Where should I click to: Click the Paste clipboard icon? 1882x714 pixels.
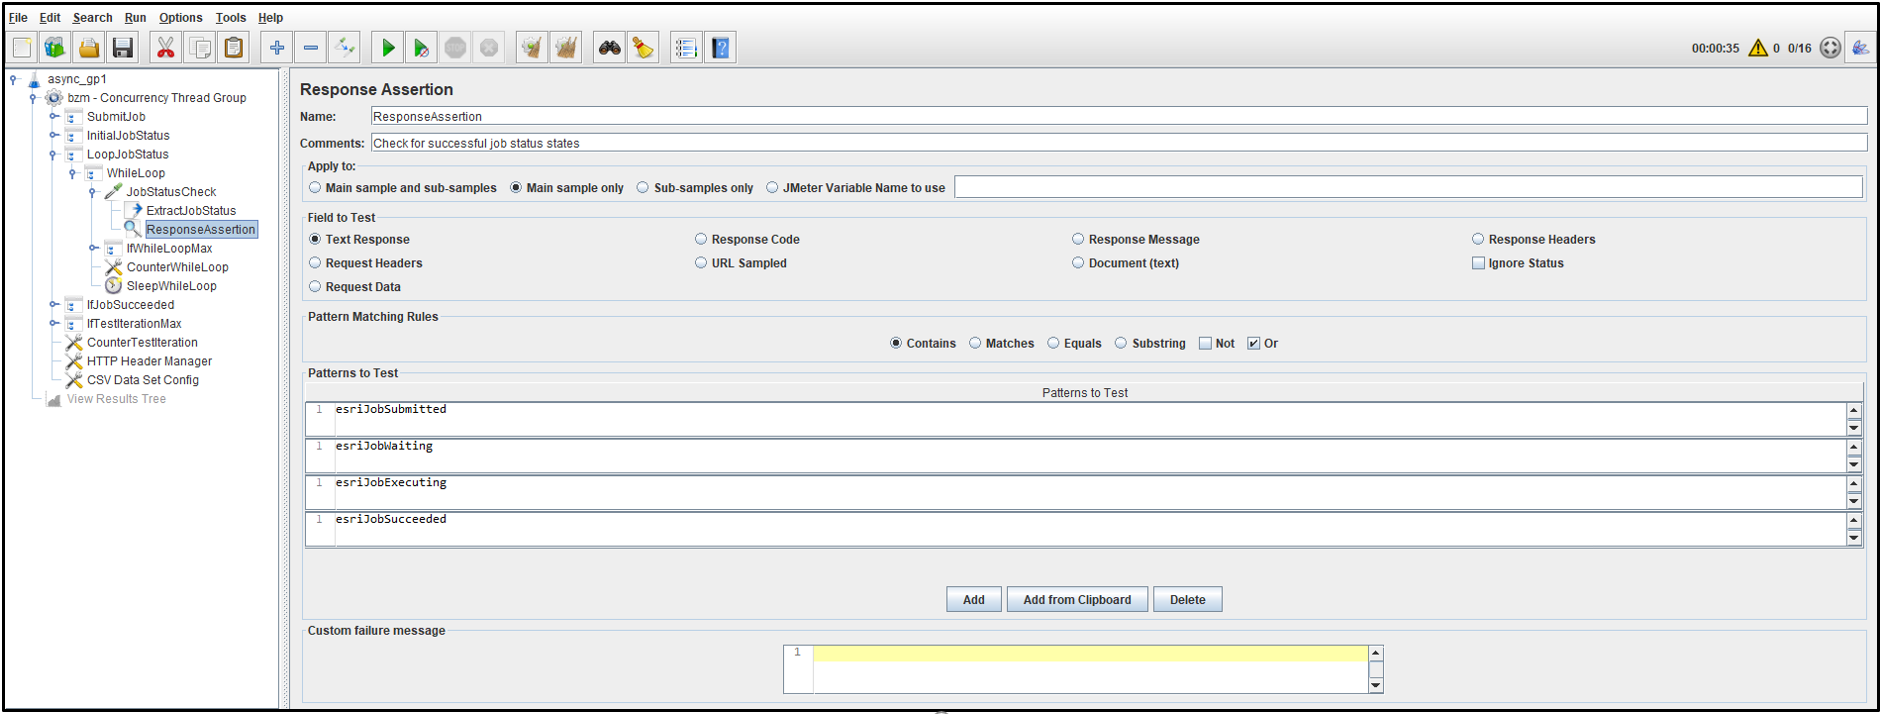pos(233,47)
